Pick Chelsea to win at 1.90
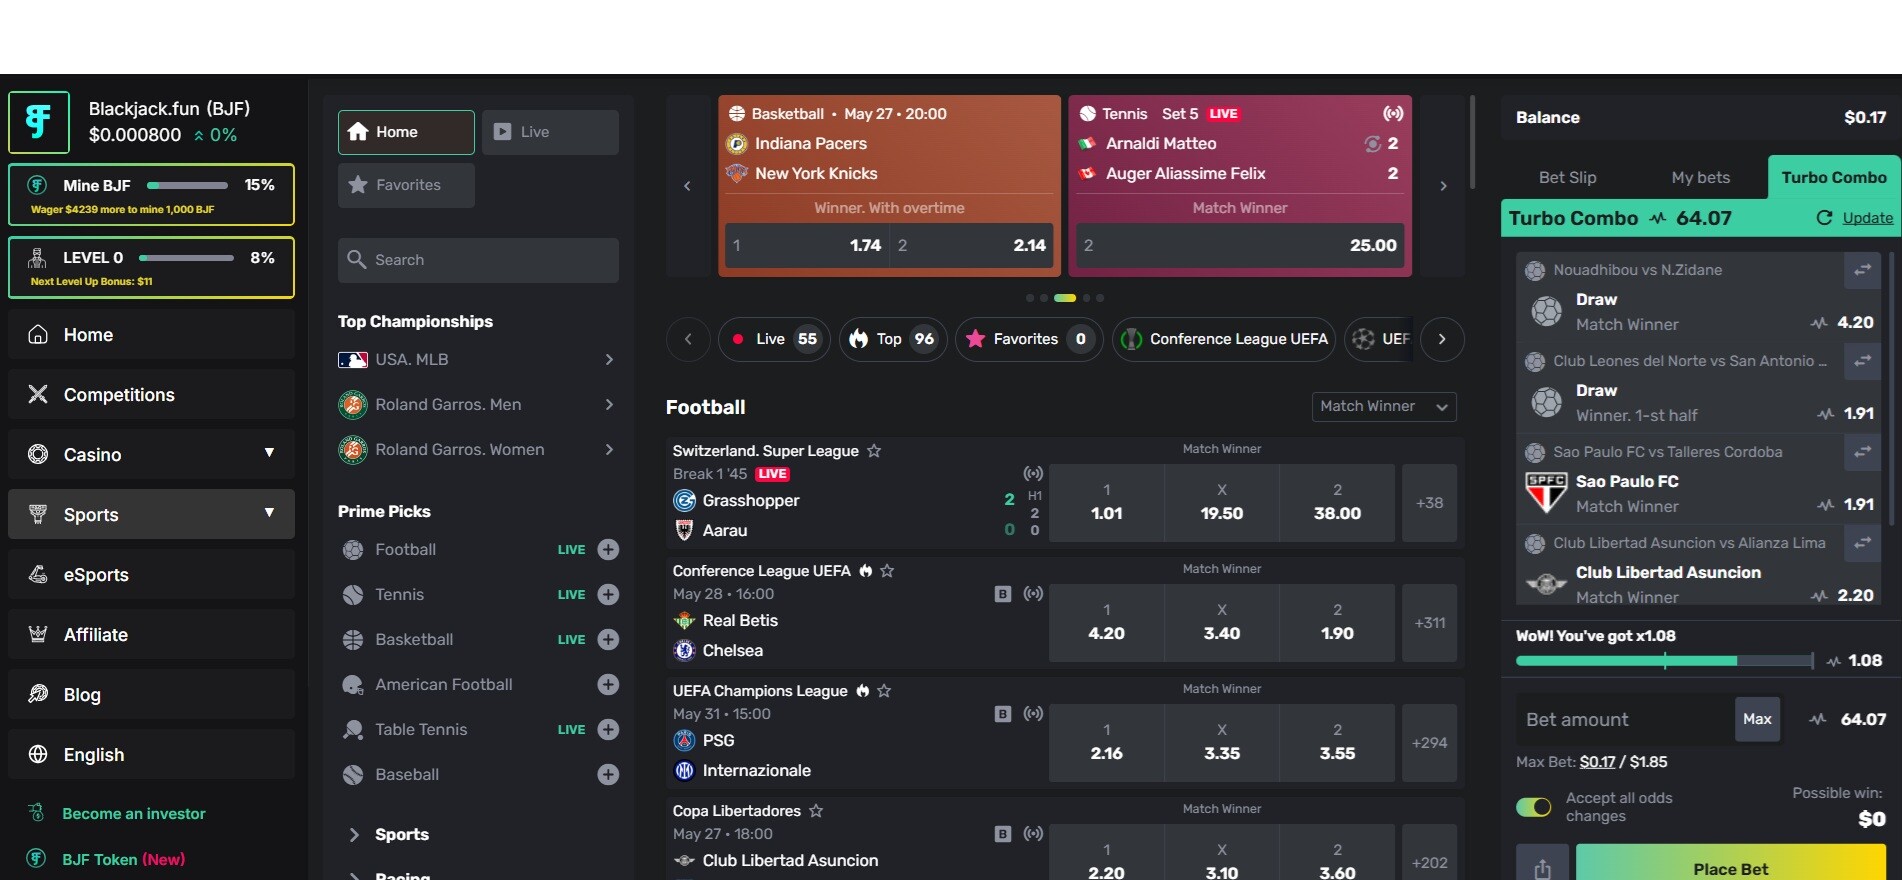The height and width of the screenshot is (880, 1902). (1337, 623)
